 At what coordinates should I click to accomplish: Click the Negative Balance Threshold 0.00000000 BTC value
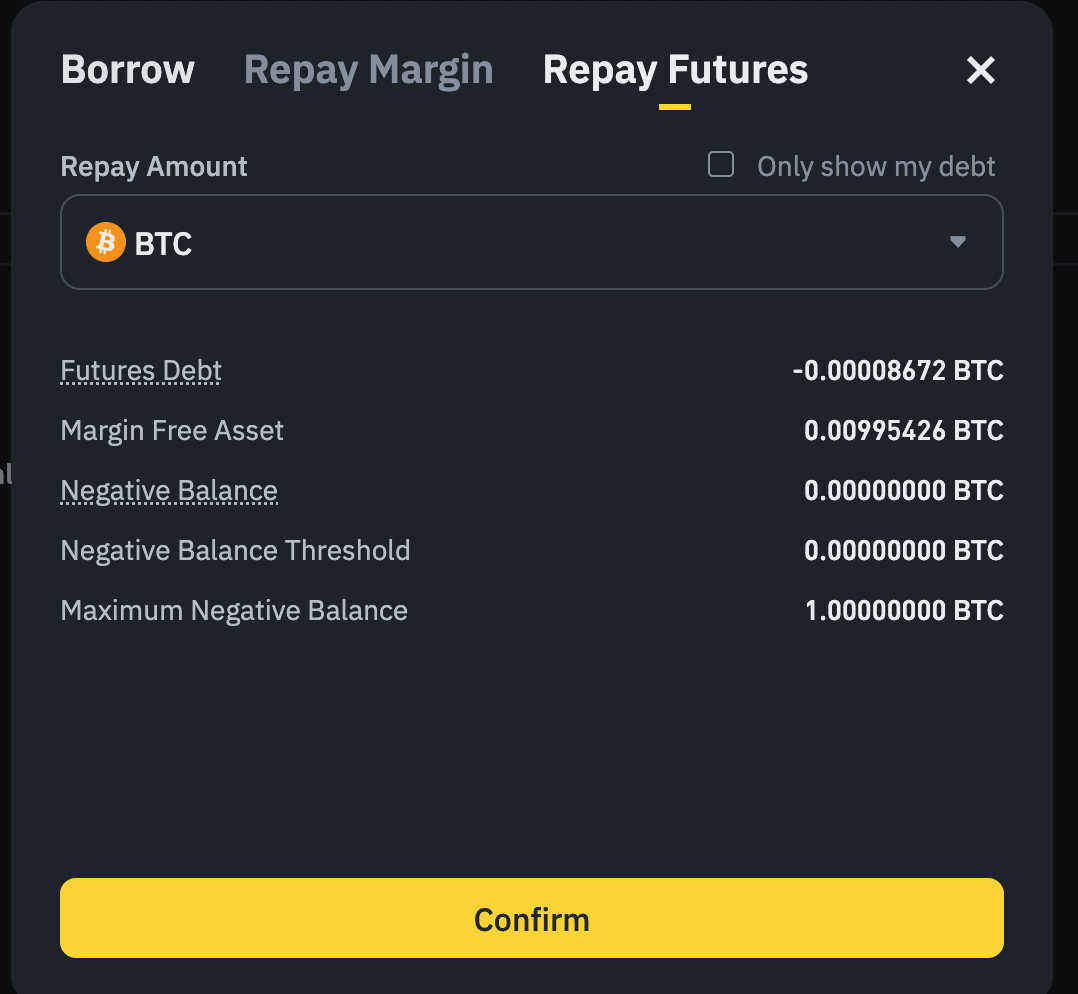click(903, 551)
